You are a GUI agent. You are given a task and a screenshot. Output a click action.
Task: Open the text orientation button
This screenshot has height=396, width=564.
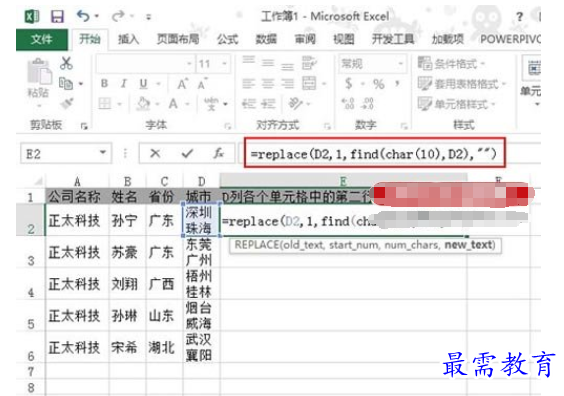pos(295,103)
